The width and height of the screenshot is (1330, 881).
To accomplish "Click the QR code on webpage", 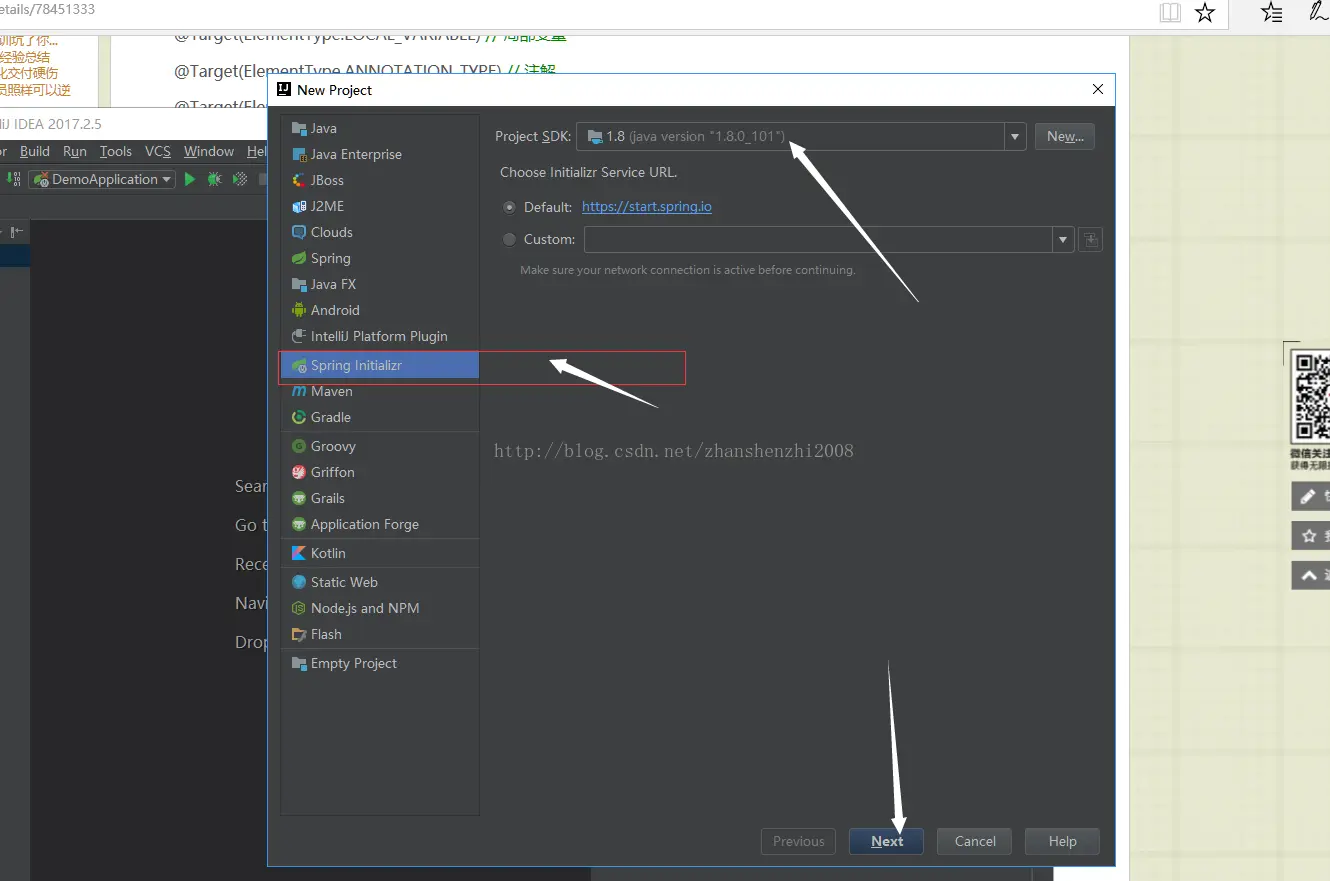I will 1311,396.
